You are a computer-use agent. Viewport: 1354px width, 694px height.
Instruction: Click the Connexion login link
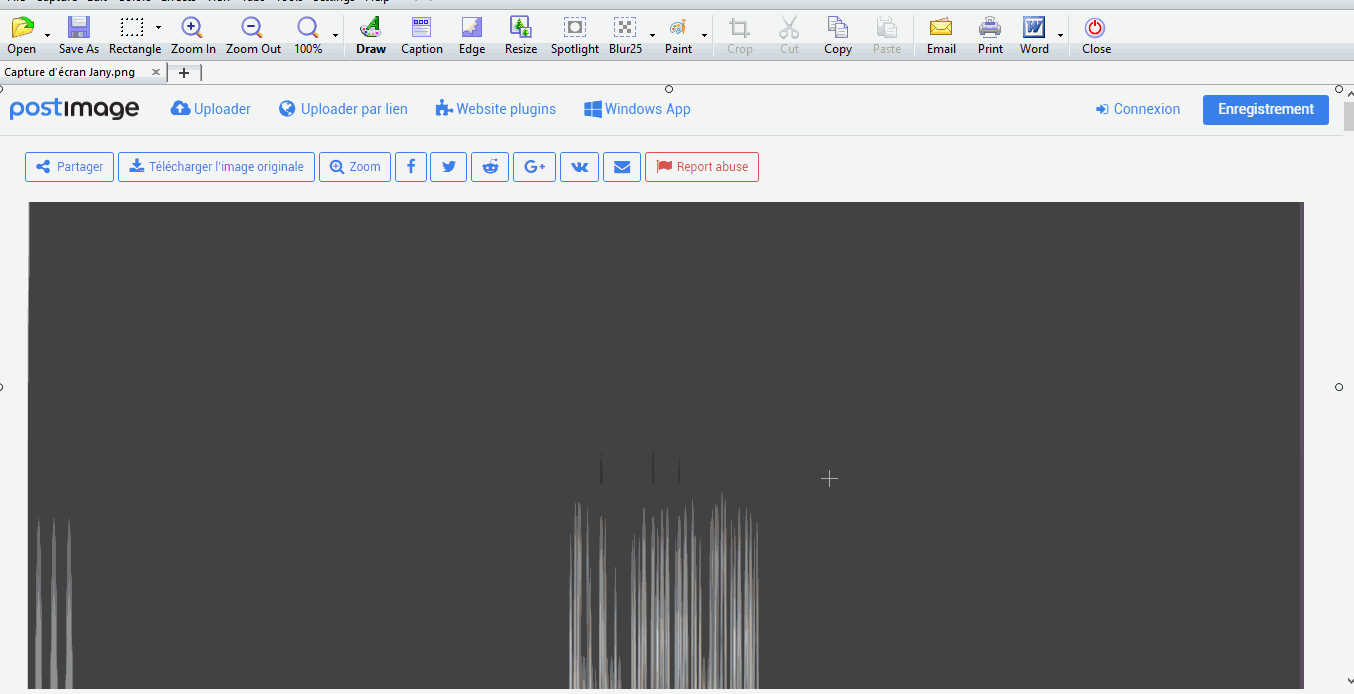coord(1138,109)
